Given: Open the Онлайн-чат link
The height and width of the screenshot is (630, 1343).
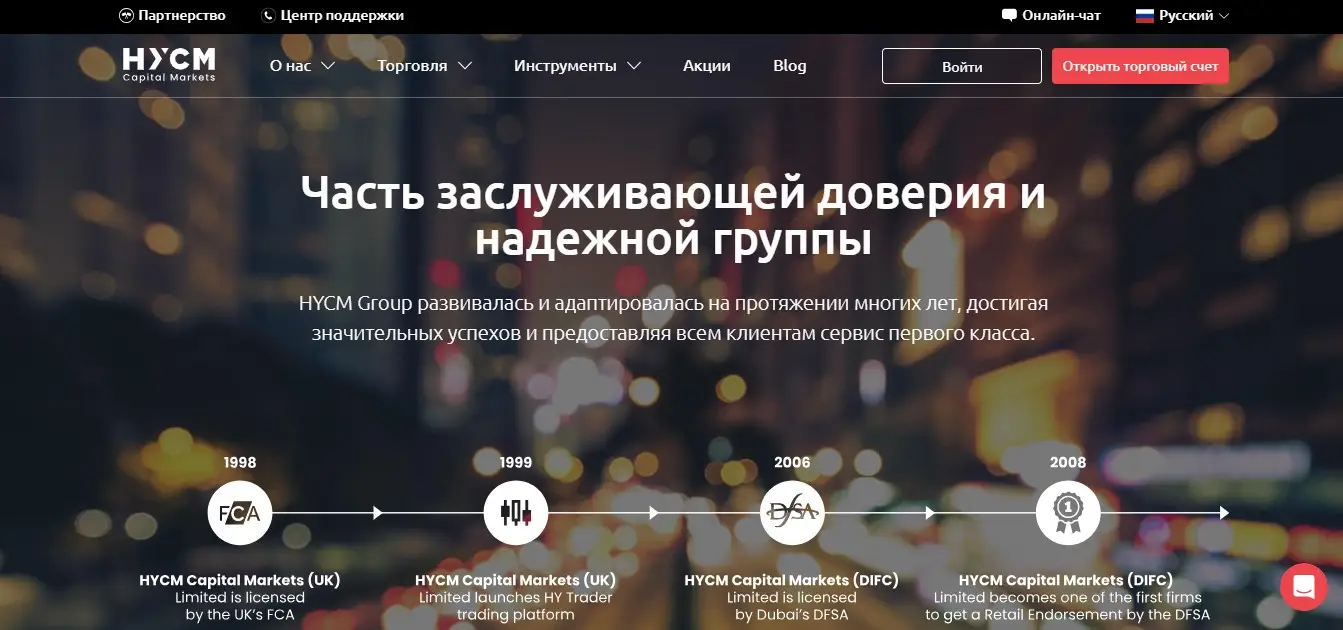Looking at the screenshot, I should pyautogui.click(x=1062, y=15).
